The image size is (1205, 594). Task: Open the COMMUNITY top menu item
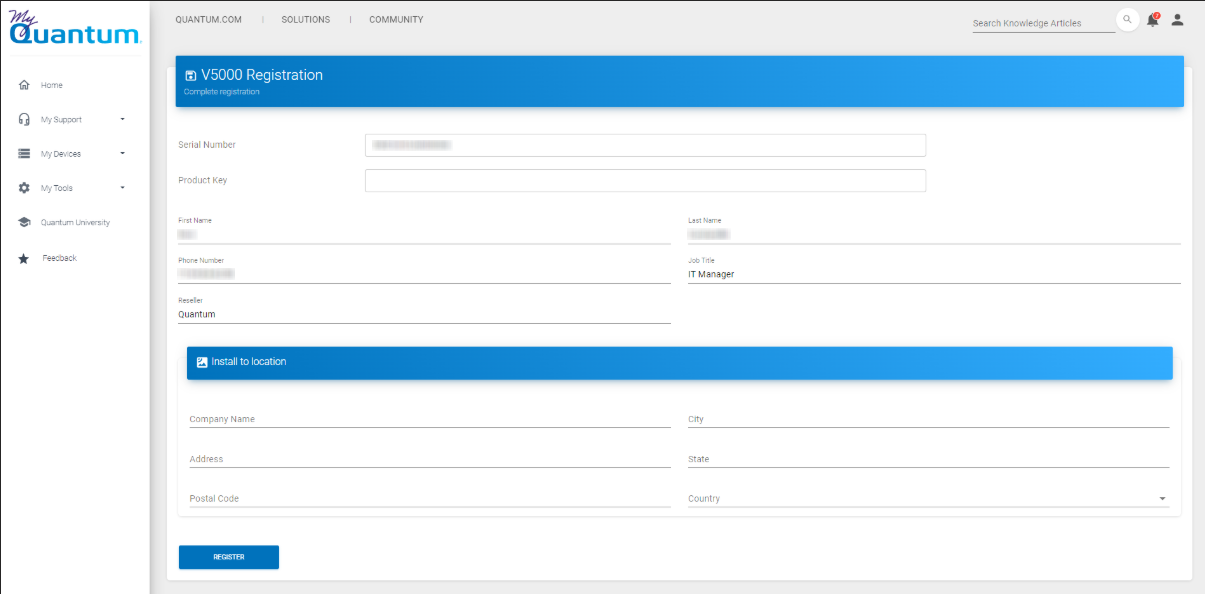[x=396, y=20]
